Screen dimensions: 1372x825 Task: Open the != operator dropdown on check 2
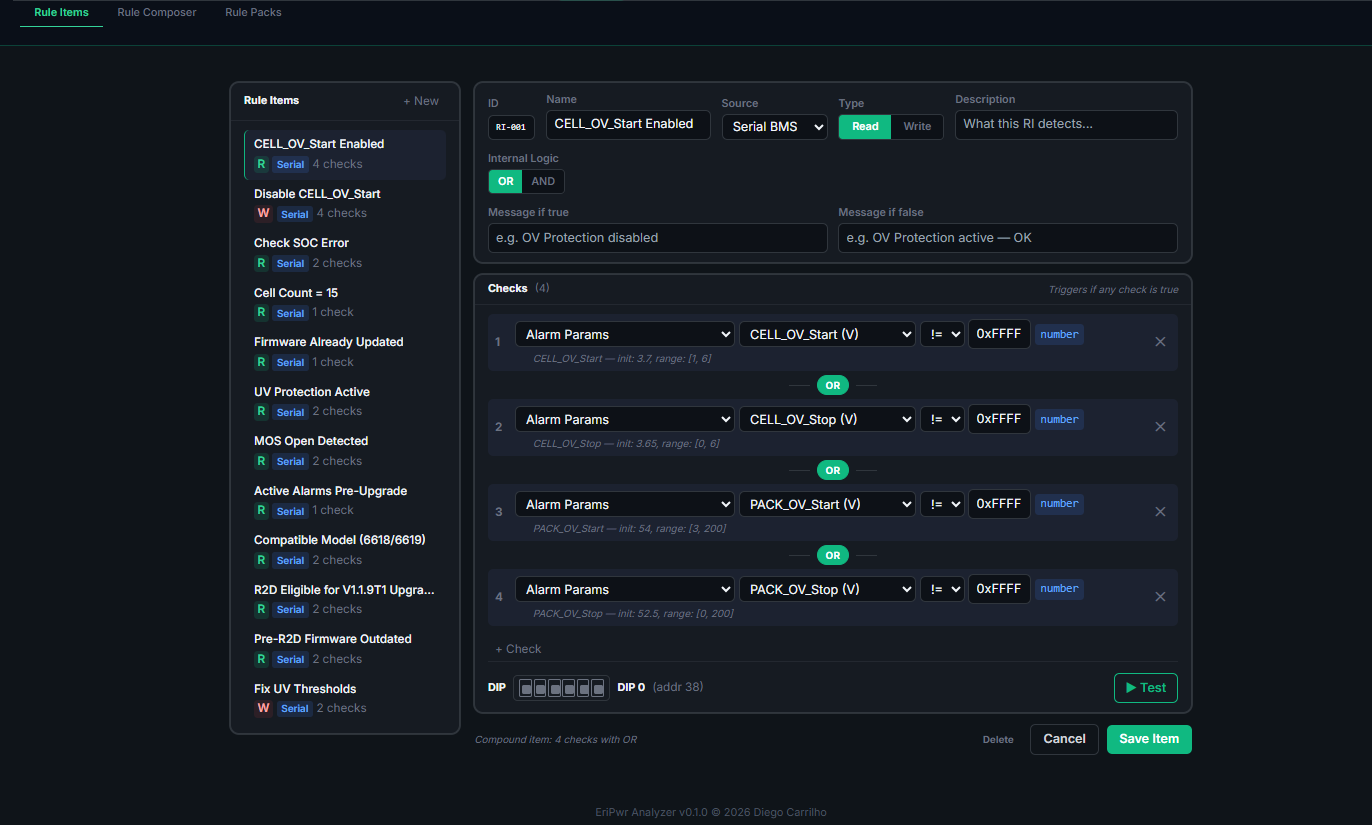pyautogui.click(x=942, y=420)
